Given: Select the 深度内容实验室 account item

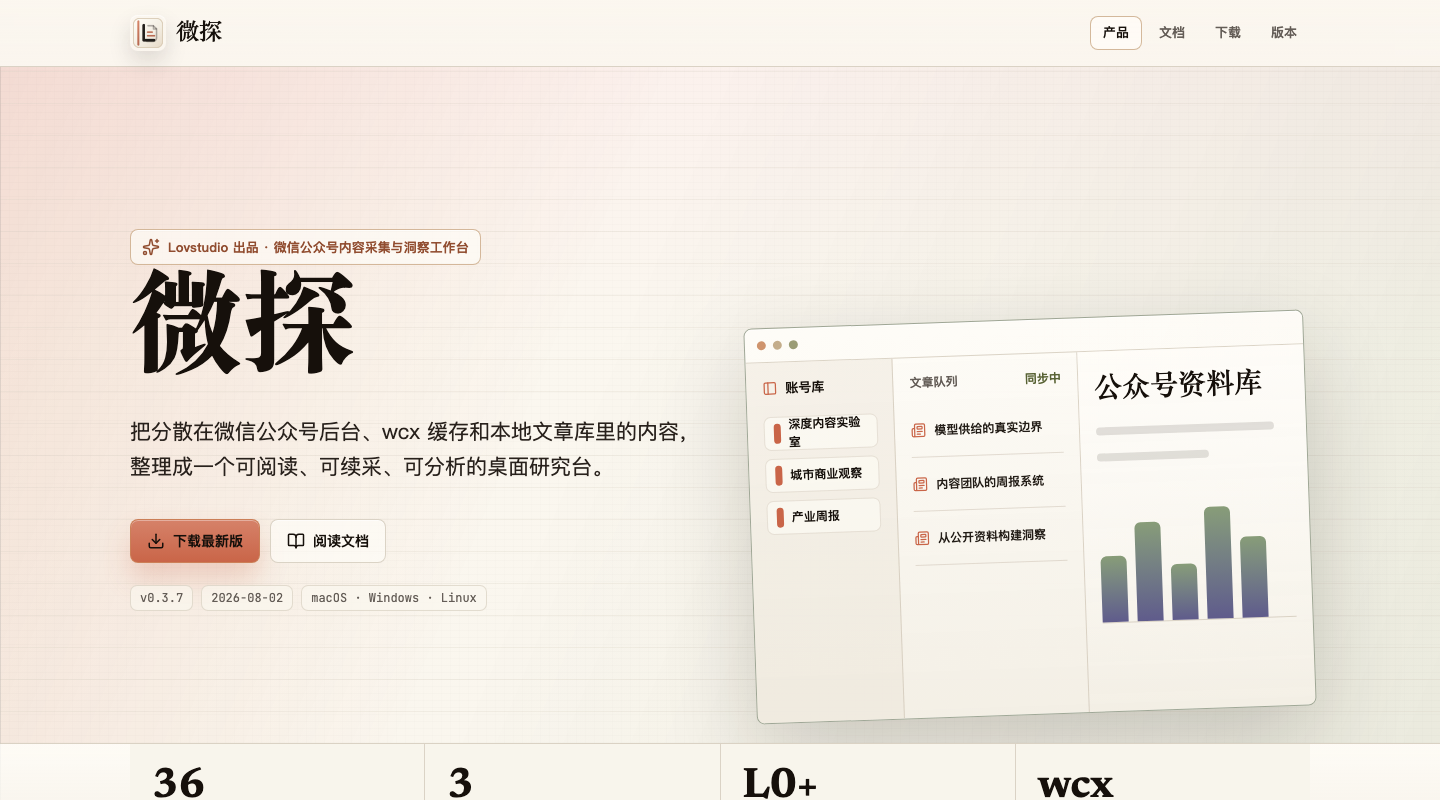Looking at the screenshot, I should point(821,432).
